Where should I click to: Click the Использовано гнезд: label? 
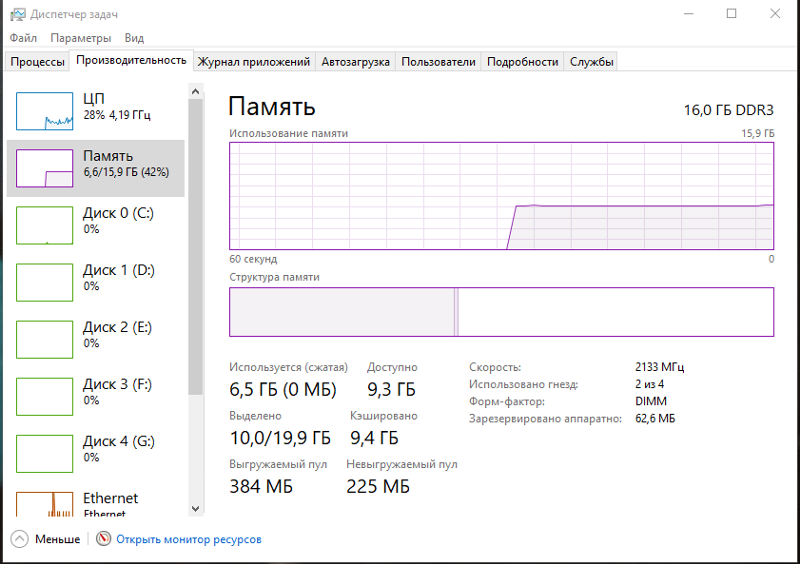tap(523, 384)
